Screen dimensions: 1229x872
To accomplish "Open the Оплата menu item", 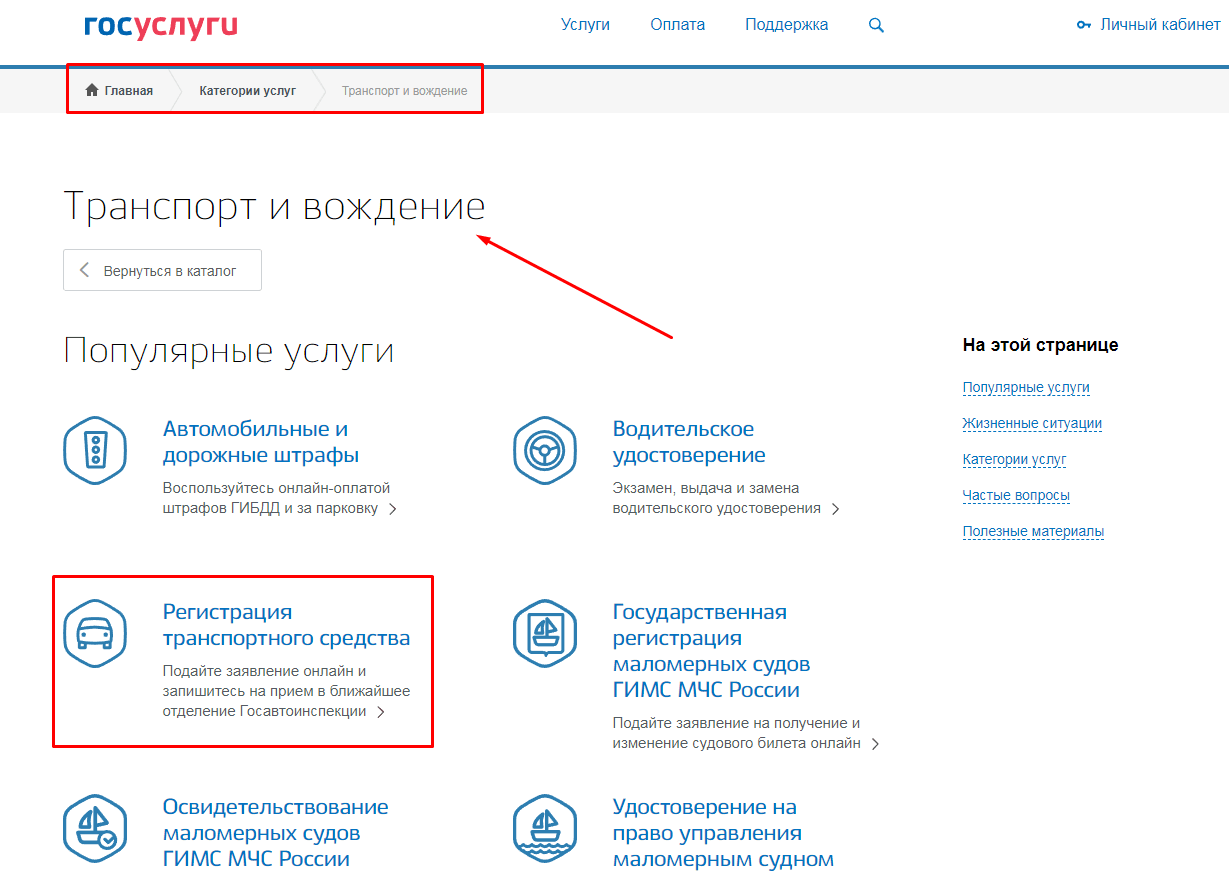I will (677, 25).
